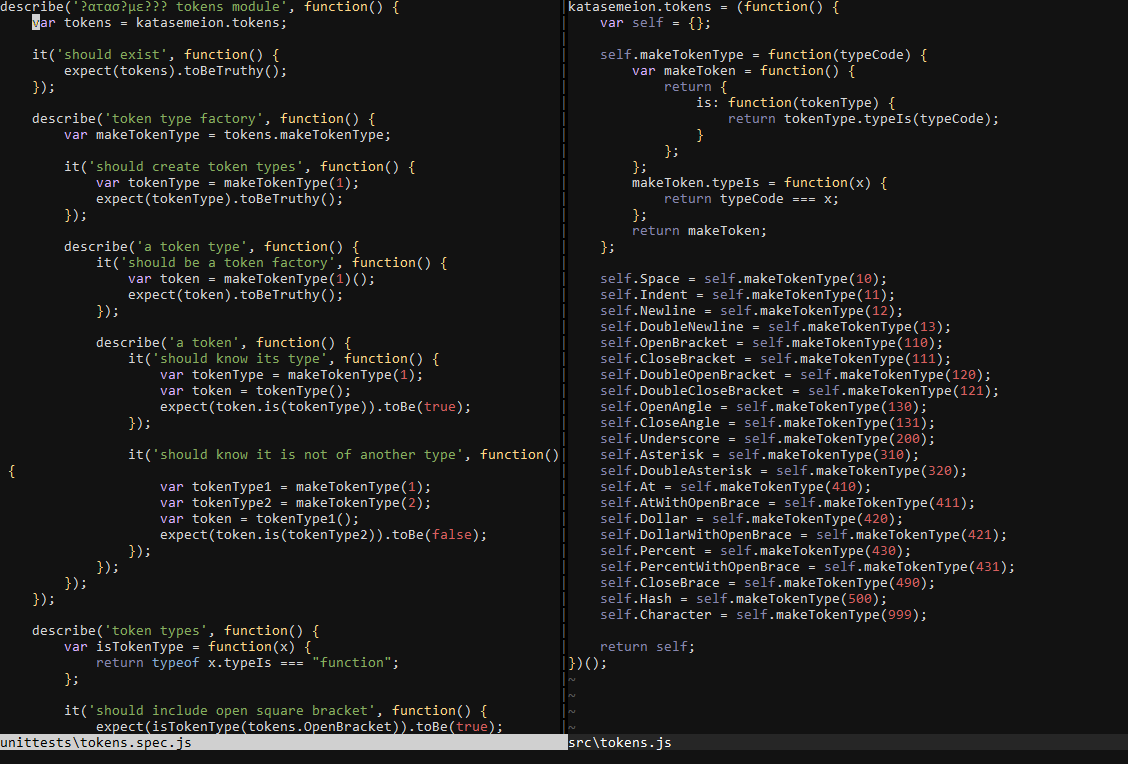Click 'var self = {};' line
Image resolution: width=1128 pixels, height=764 pixels.
tap(655, 23)
